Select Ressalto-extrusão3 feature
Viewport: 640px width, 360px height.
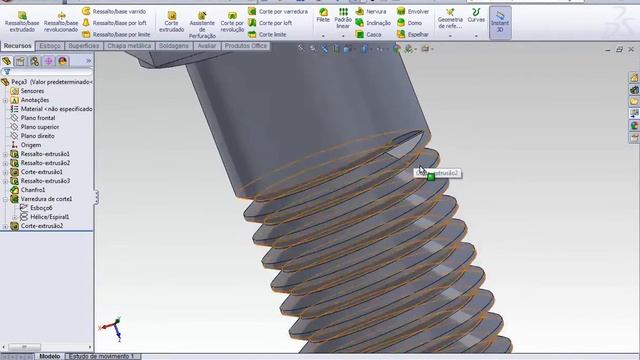pos(45,181)
